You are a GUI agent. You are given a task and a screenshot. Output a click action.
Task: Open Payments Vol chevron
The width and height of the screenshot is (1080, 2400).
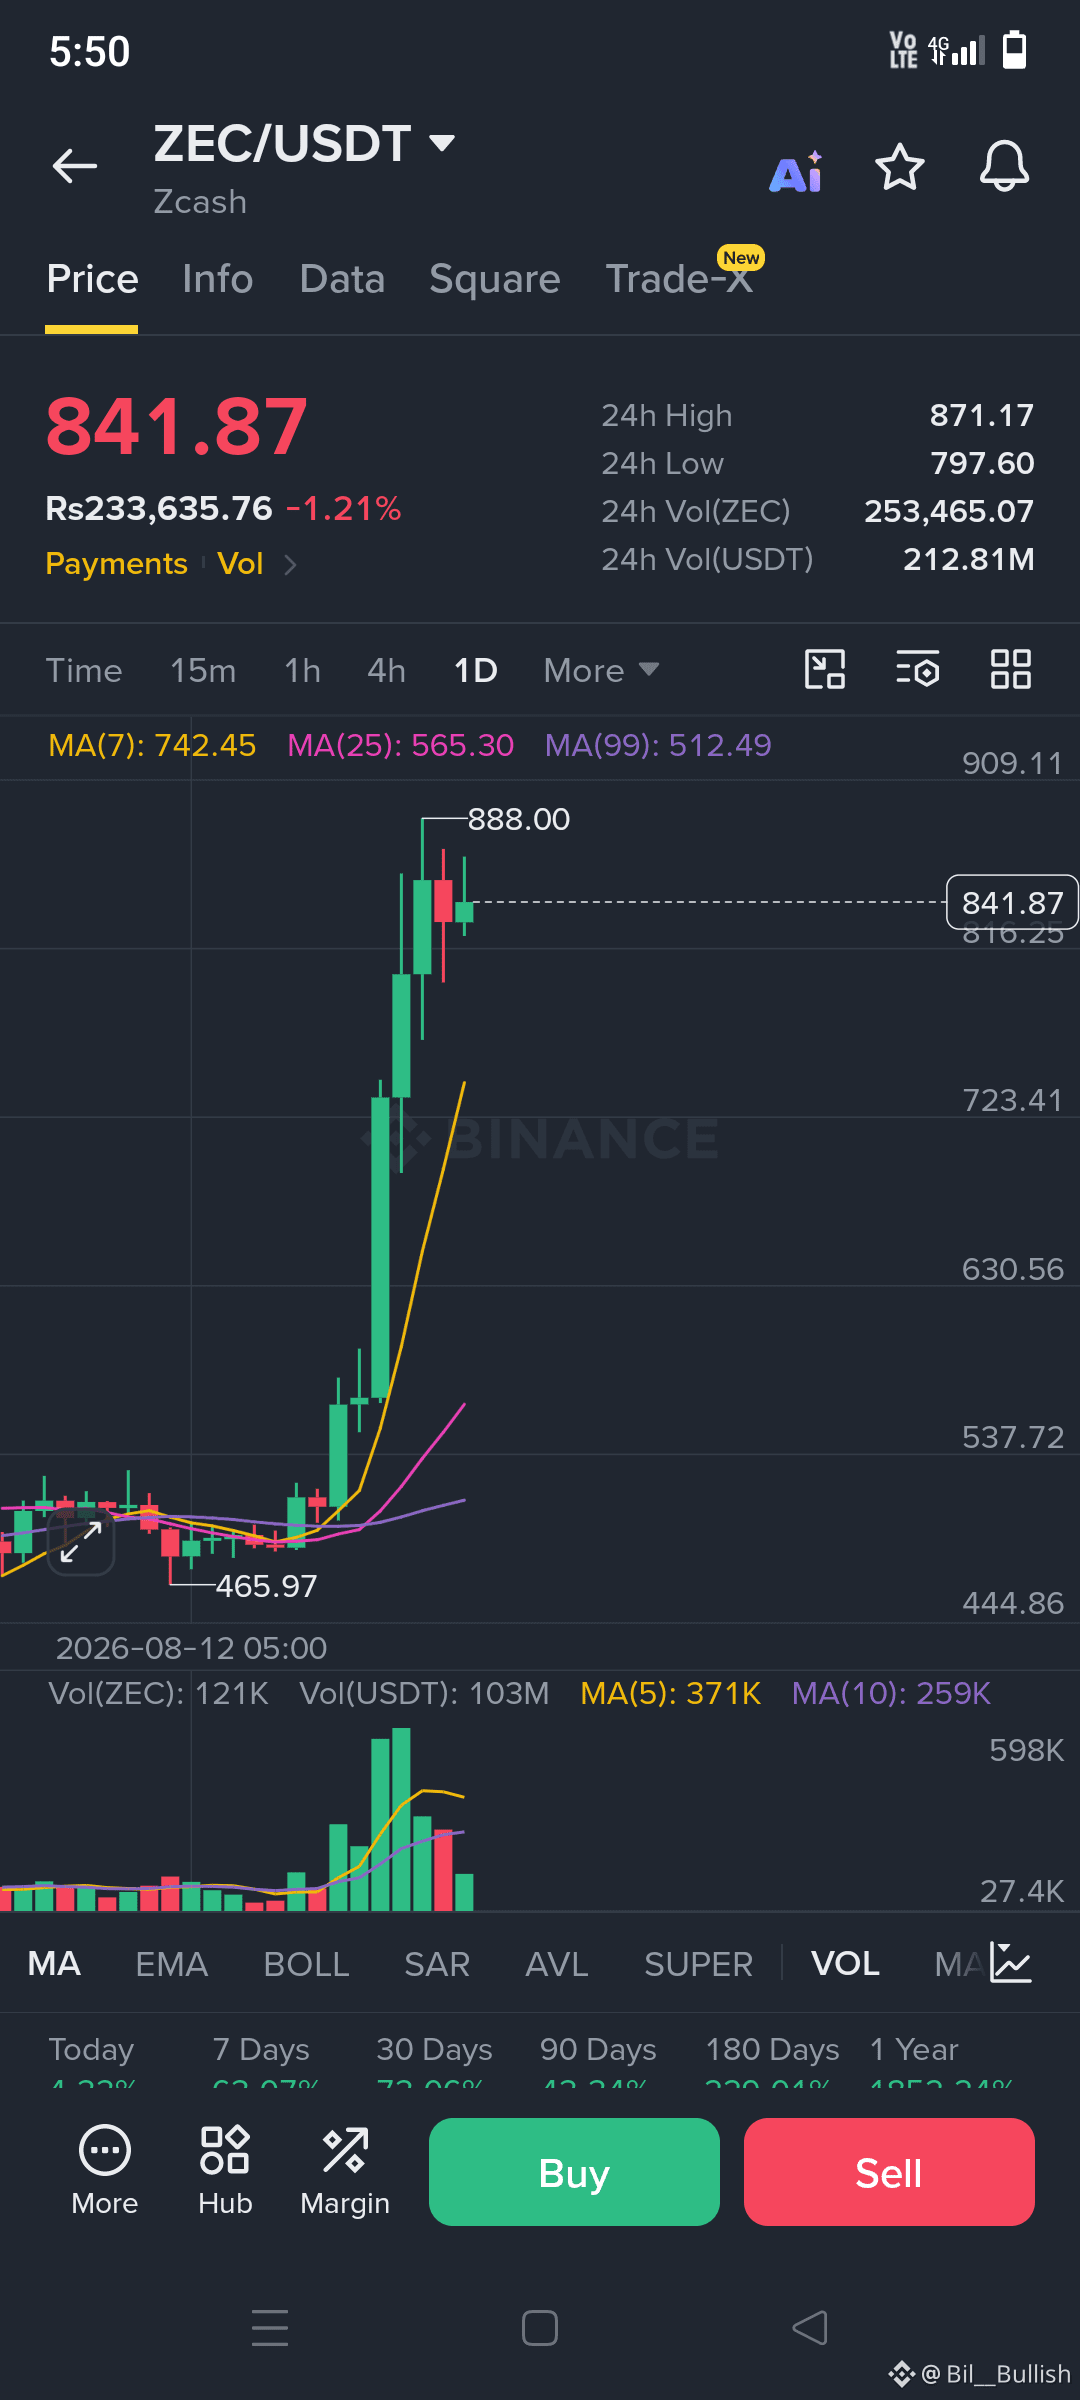(x=290, y=565)
